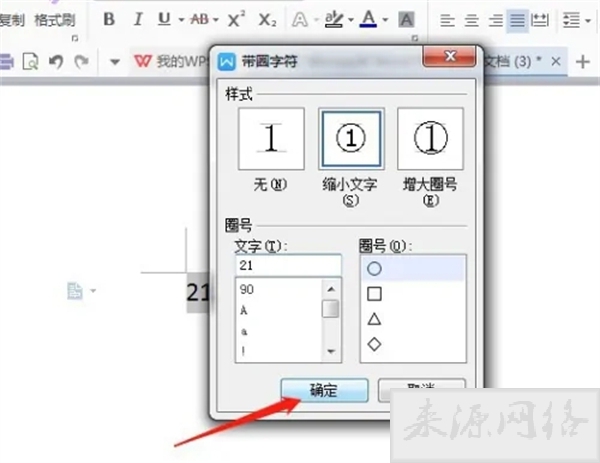Click the Copy 复制 button
The image size is (600, 463).
[x=11, y=20]
